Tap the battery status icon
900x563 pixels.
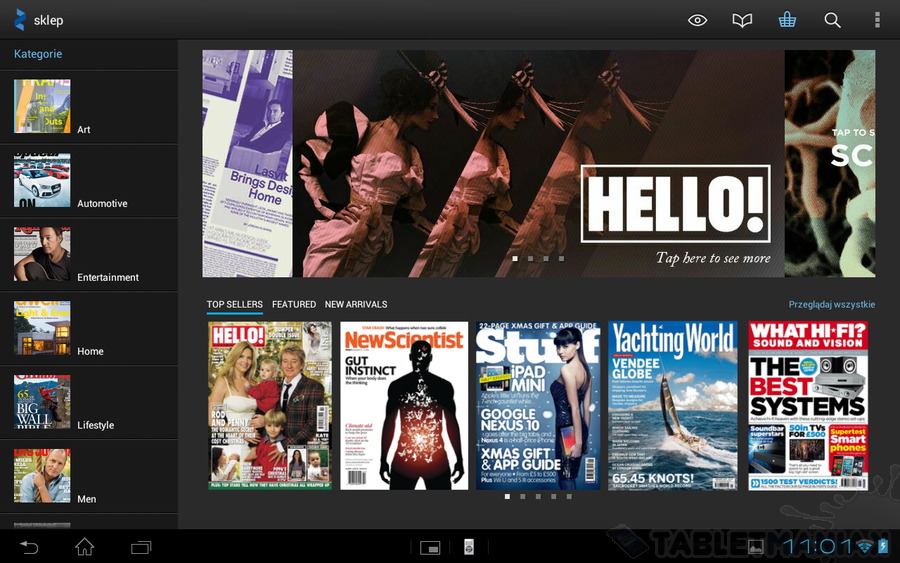(x=883, y=546)
